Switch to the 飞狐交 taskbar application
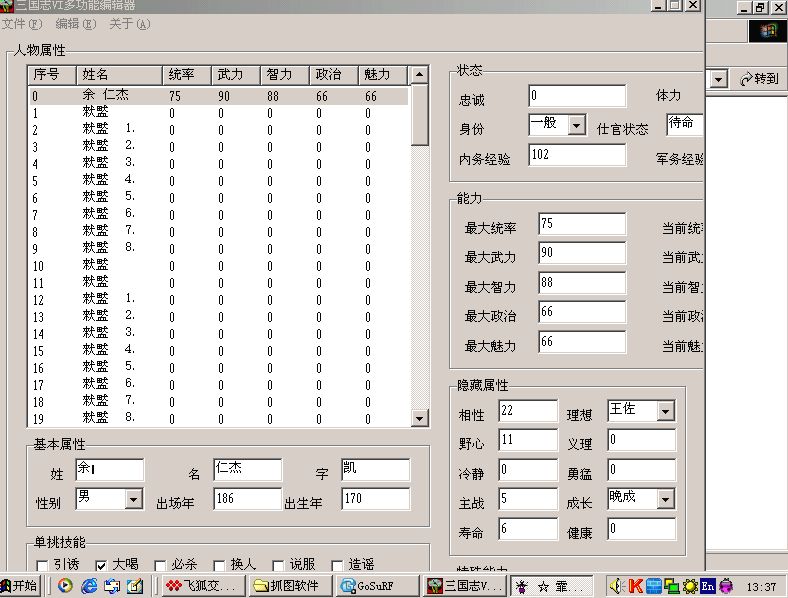Image resolution: width=788 pixels, height=598 pixels. [x=204, y=586]
